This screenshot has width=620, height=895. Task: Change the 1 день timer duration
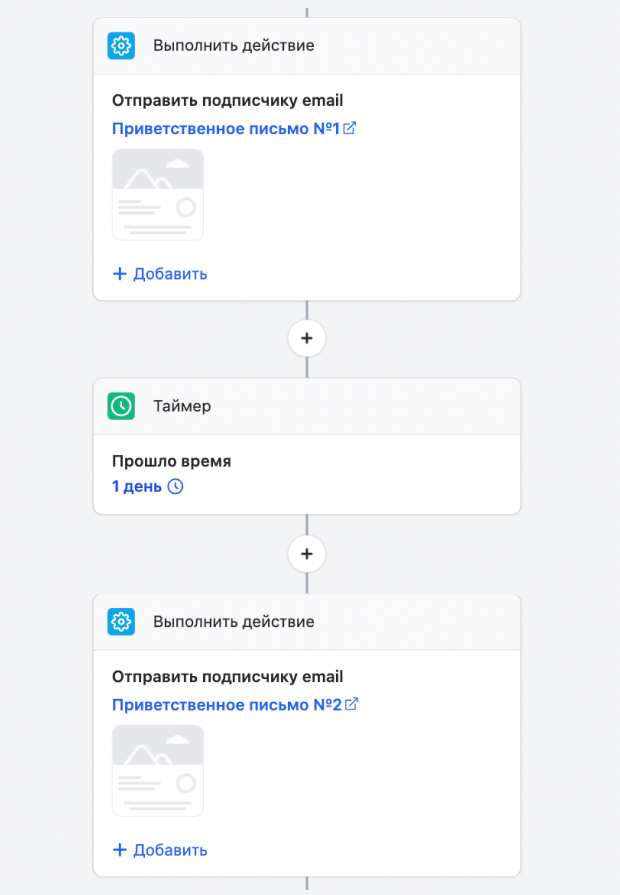(137, 487)
